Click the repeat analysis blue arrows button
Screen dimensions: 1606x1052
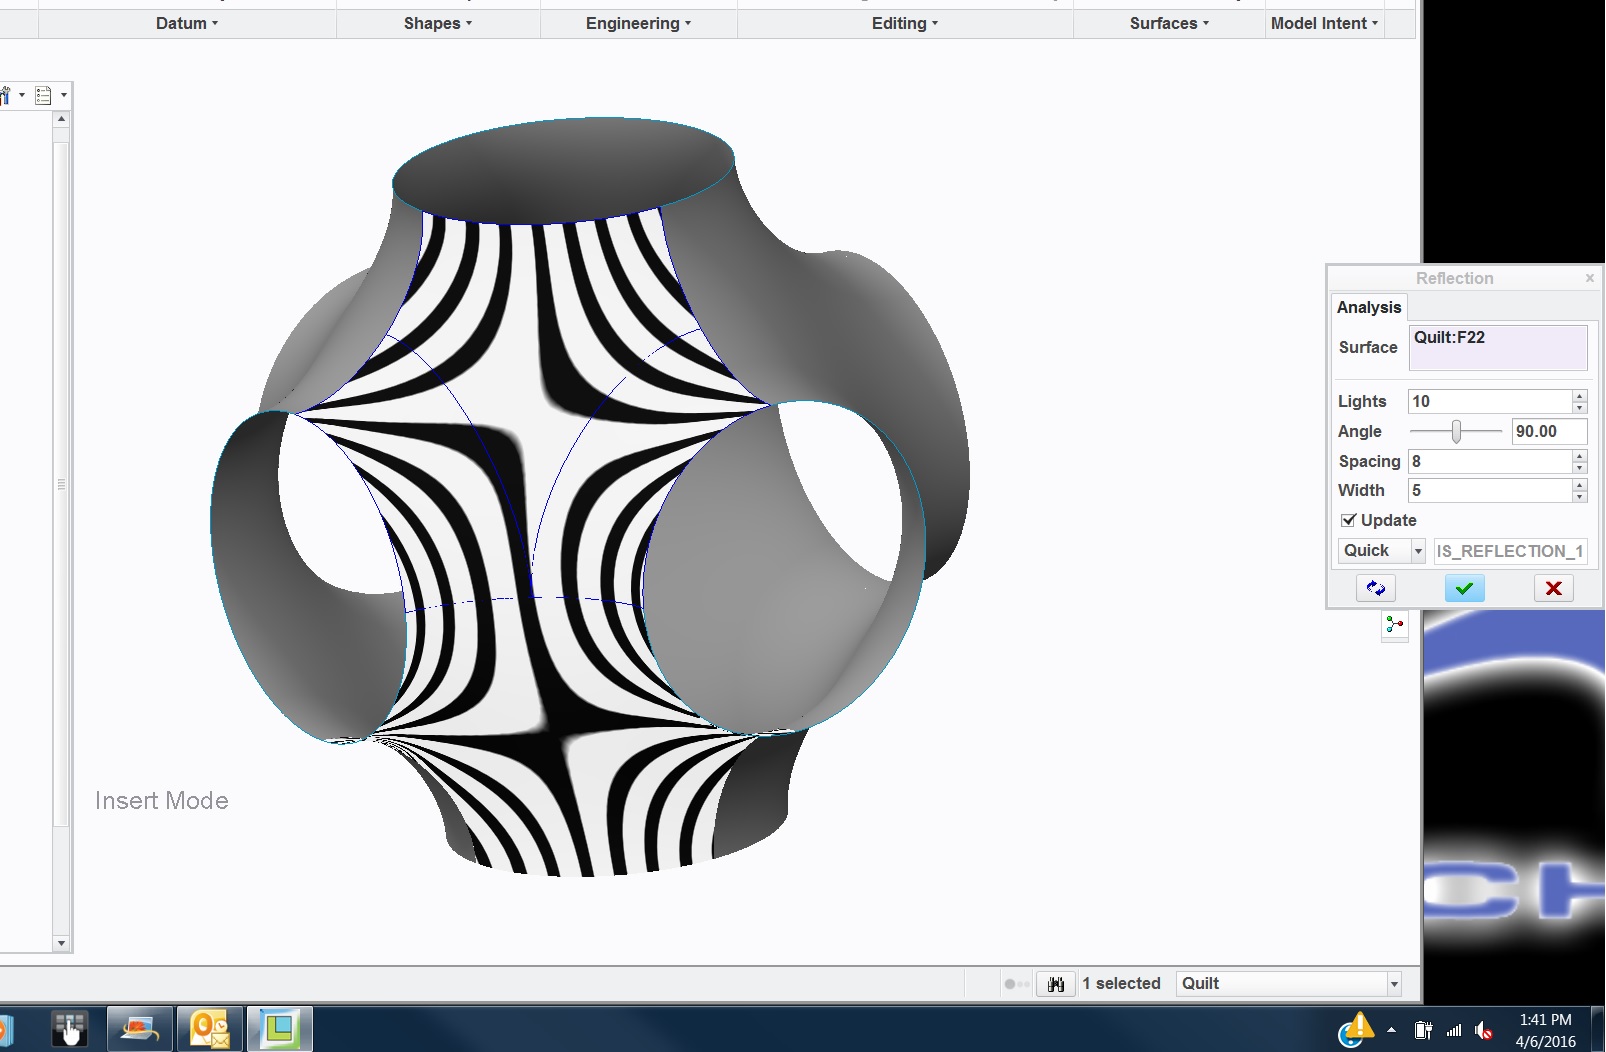tap(1375, 588)
